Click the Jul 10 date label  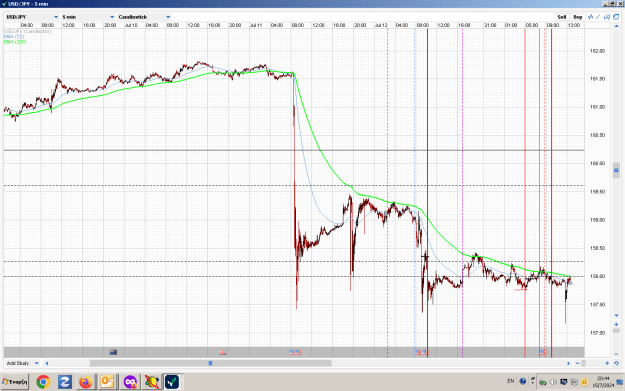(131, 25)
